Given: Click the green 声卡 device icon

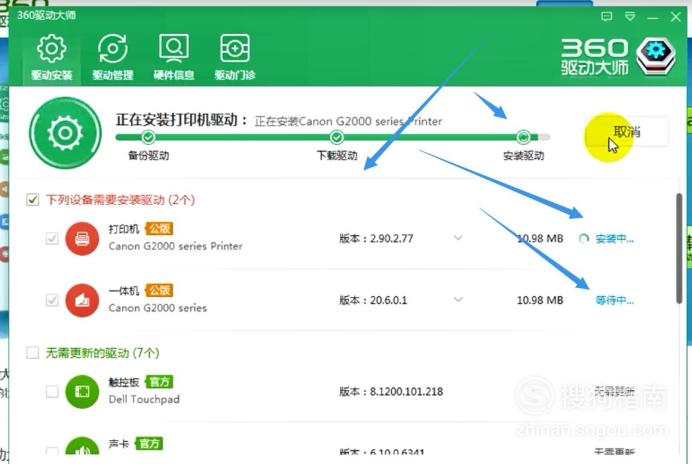Looking at the screenshot, I should pyautogui.click(x=82, y=447).
